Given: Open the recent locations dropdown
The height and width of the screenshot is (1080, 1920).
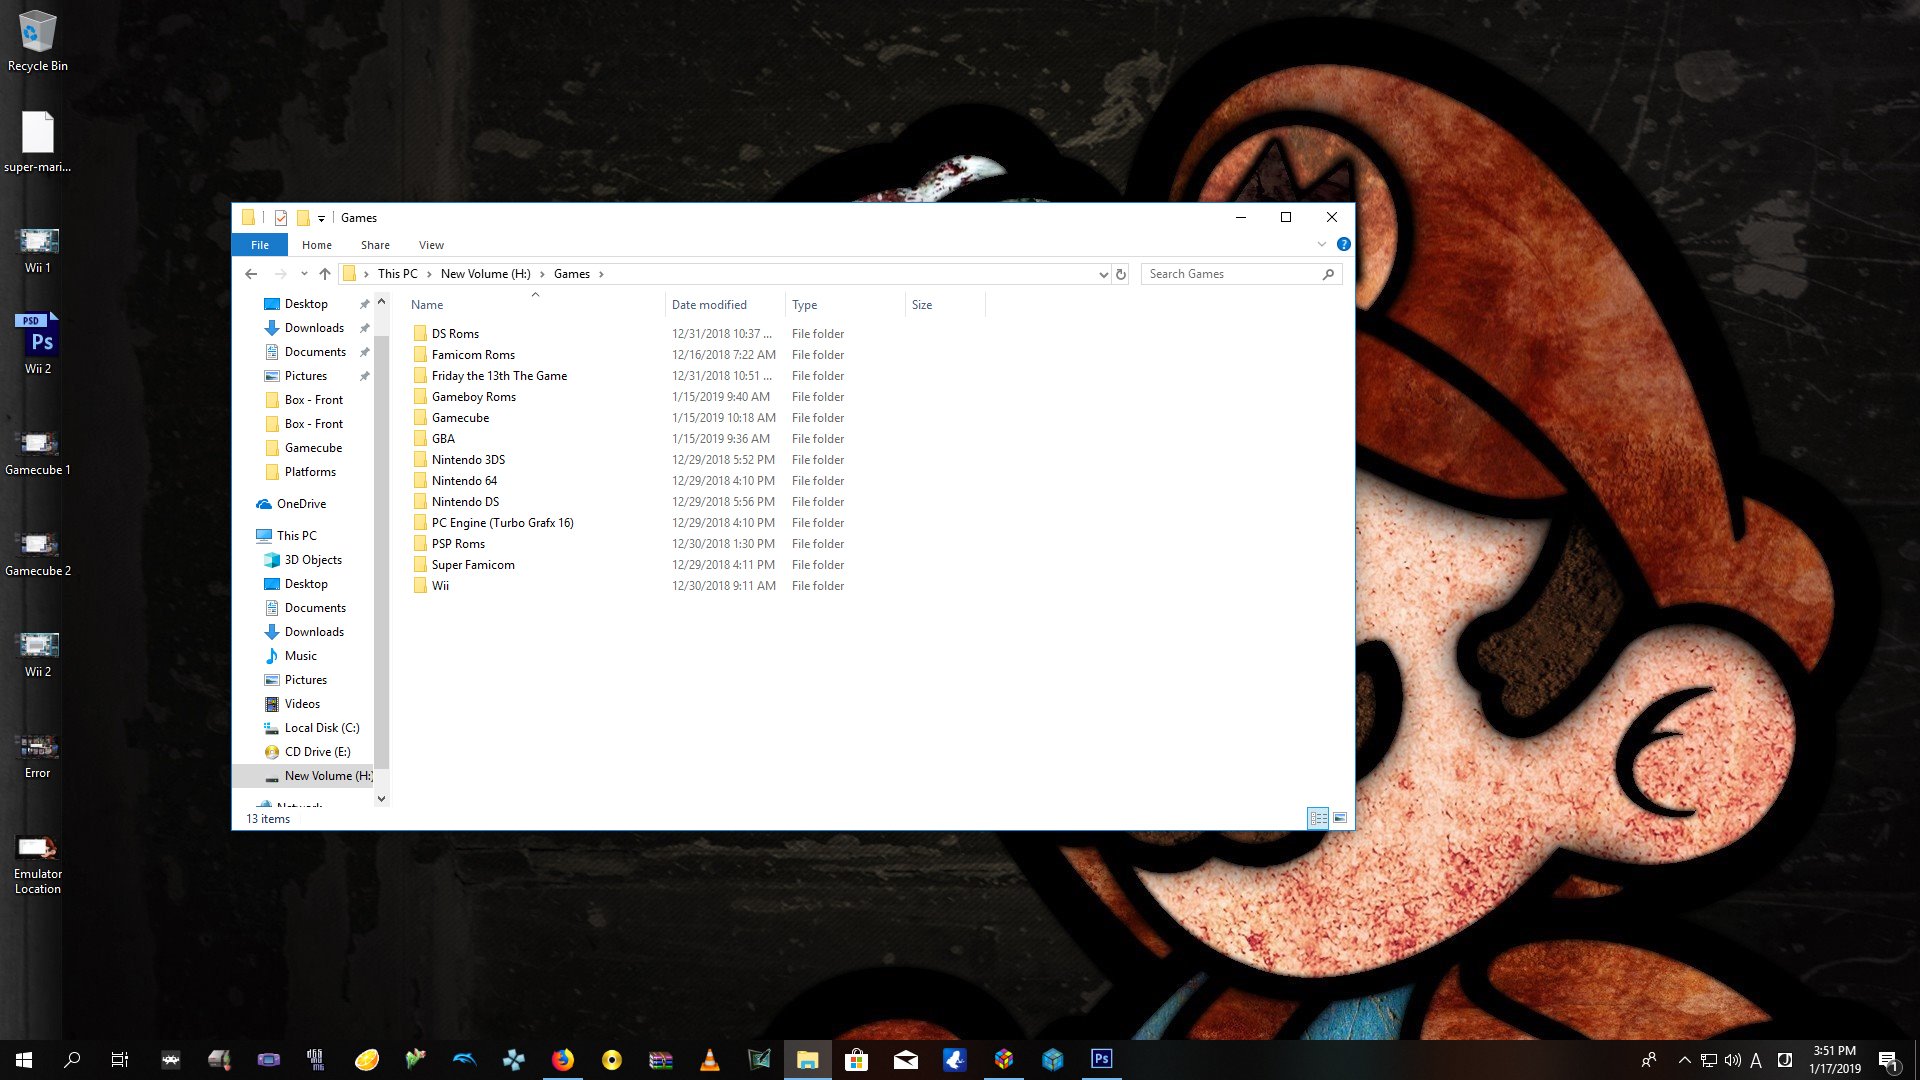Looking at the screenshot, I should [x=304, y=274].
